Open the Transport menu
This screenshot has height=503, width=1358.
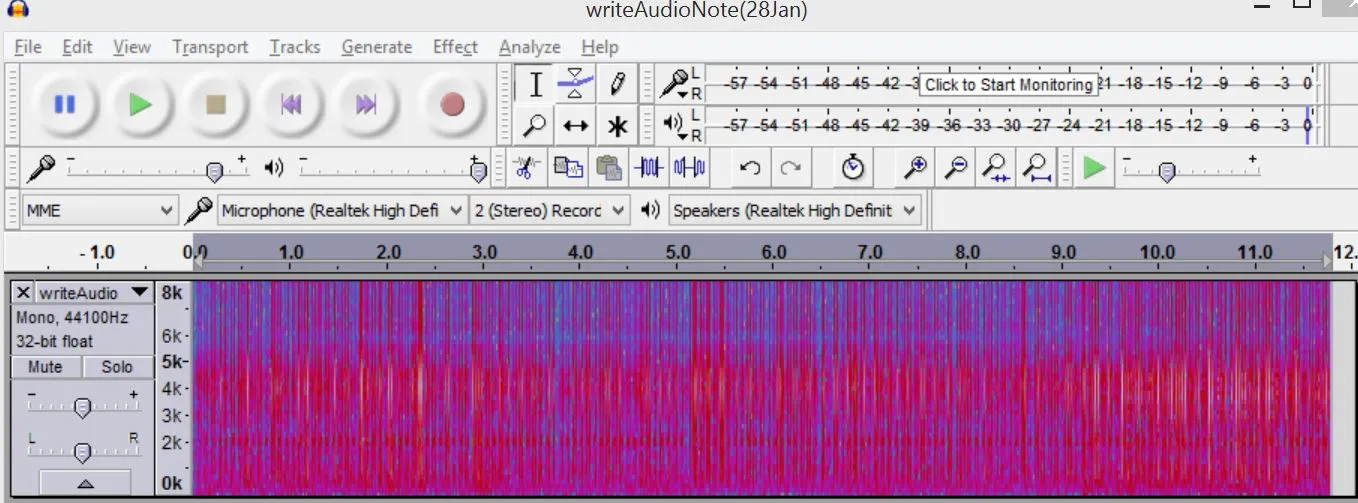(x=210, y=47)
